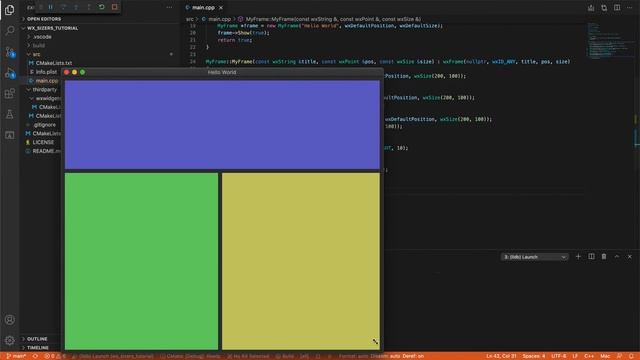This screenshot has width=640, height=360.
Task: Maximize the panel with chevron up
Action: 617,256
